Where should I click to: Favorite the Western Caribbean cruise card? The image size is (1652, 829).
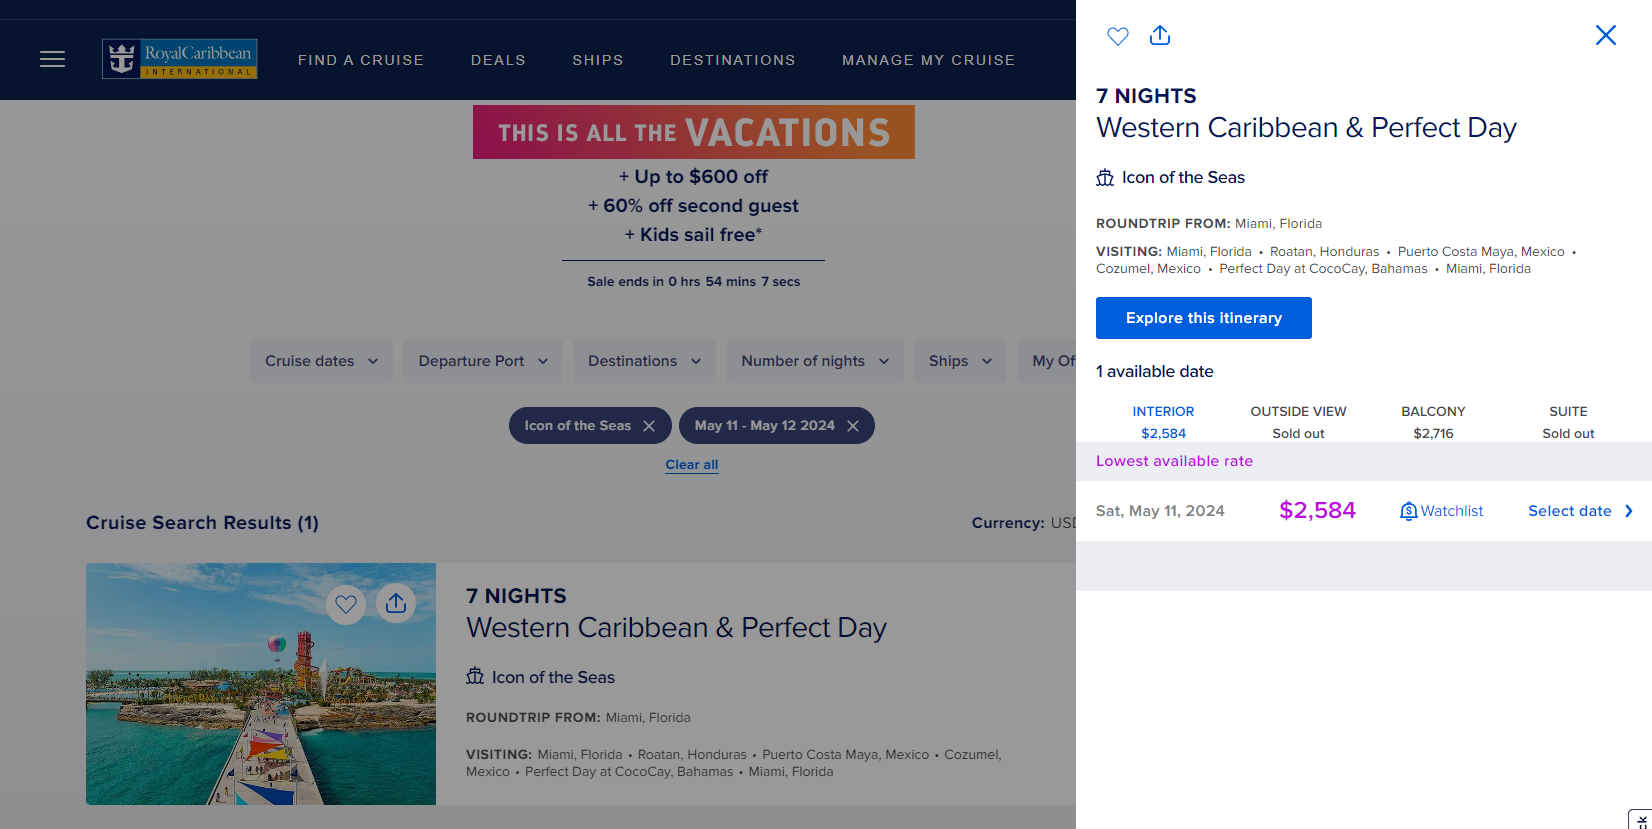coord(346,604)
